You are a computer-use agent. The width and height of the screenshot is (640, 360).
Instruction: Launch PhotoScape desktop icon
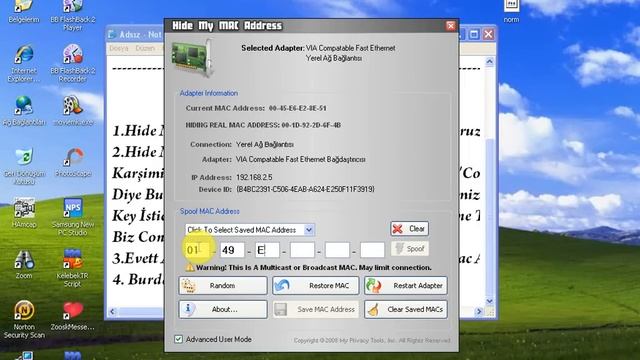point(73,162)
